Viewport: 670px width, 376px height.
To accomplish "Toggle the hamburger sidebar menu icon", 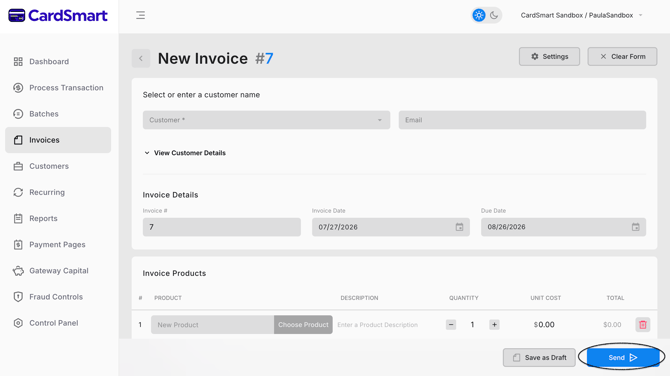I will point(141,15).
